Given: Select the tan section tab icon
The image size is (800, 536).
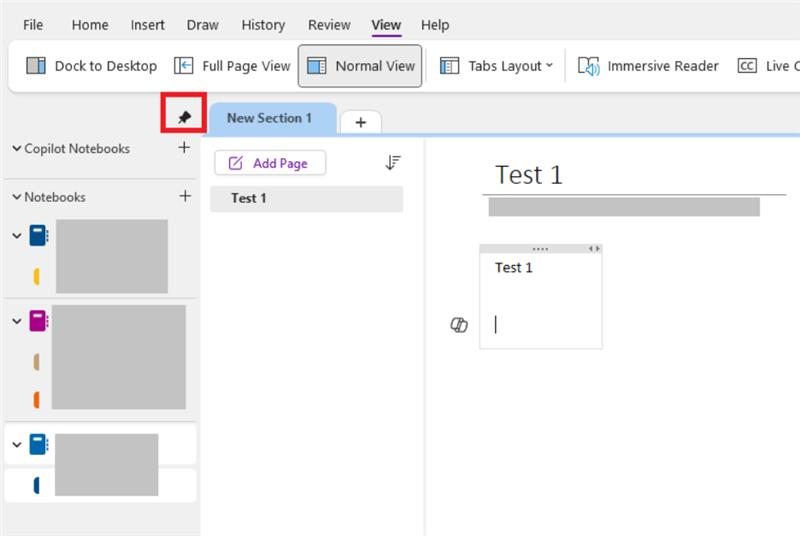Looking at the screenshot, I should pyautogui.click(x=36, y=362).
